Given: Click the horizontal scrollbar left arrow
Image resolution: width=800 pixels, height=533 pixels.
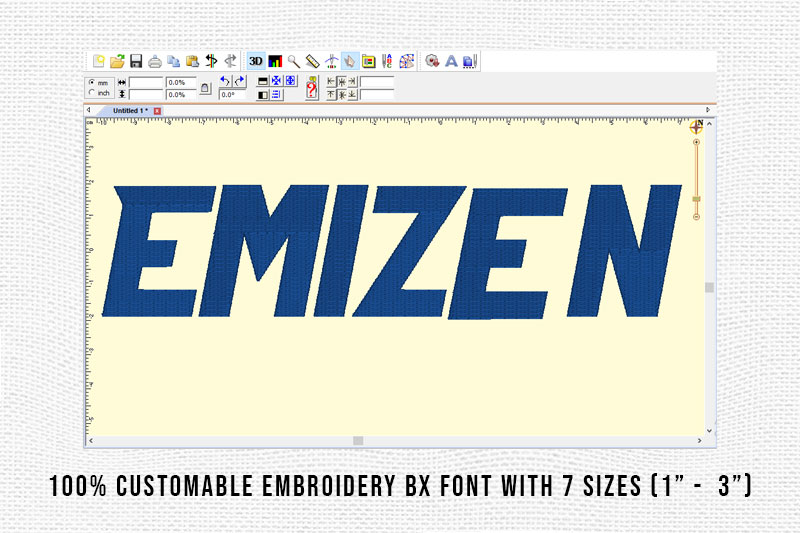Looking at the screenshot, I should 91,441.
